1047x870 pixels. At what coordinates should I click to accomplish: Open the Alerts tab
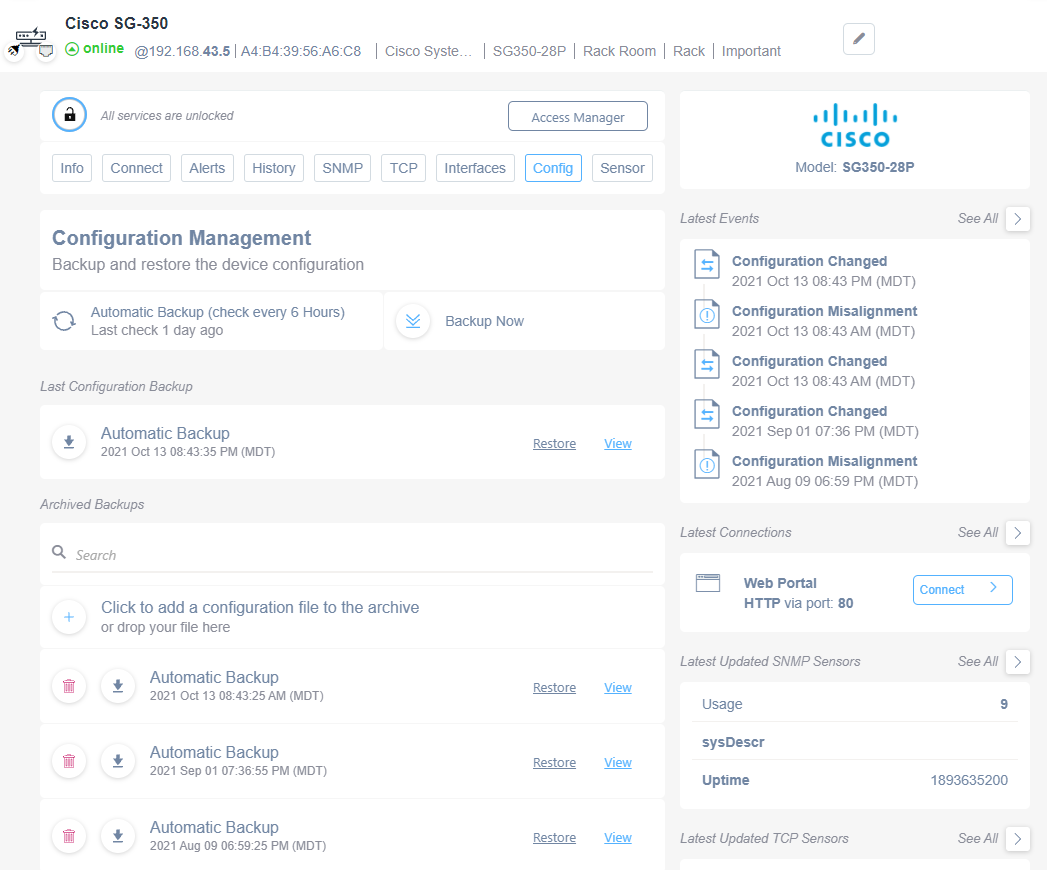click(x=207, y=168)
